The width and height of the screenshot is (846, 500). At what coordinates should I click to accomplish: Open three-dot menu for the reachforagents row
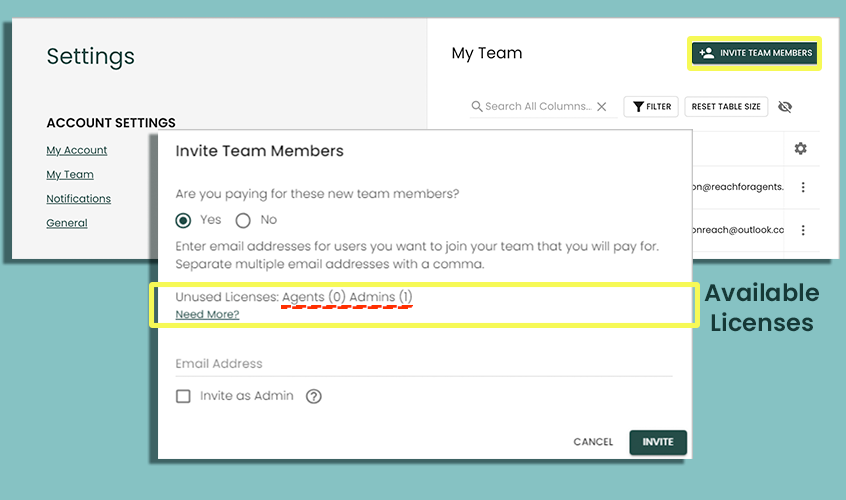802,187
